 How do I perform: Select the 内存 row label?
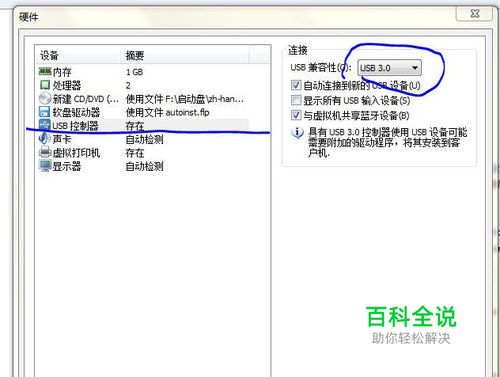point(62,72)
